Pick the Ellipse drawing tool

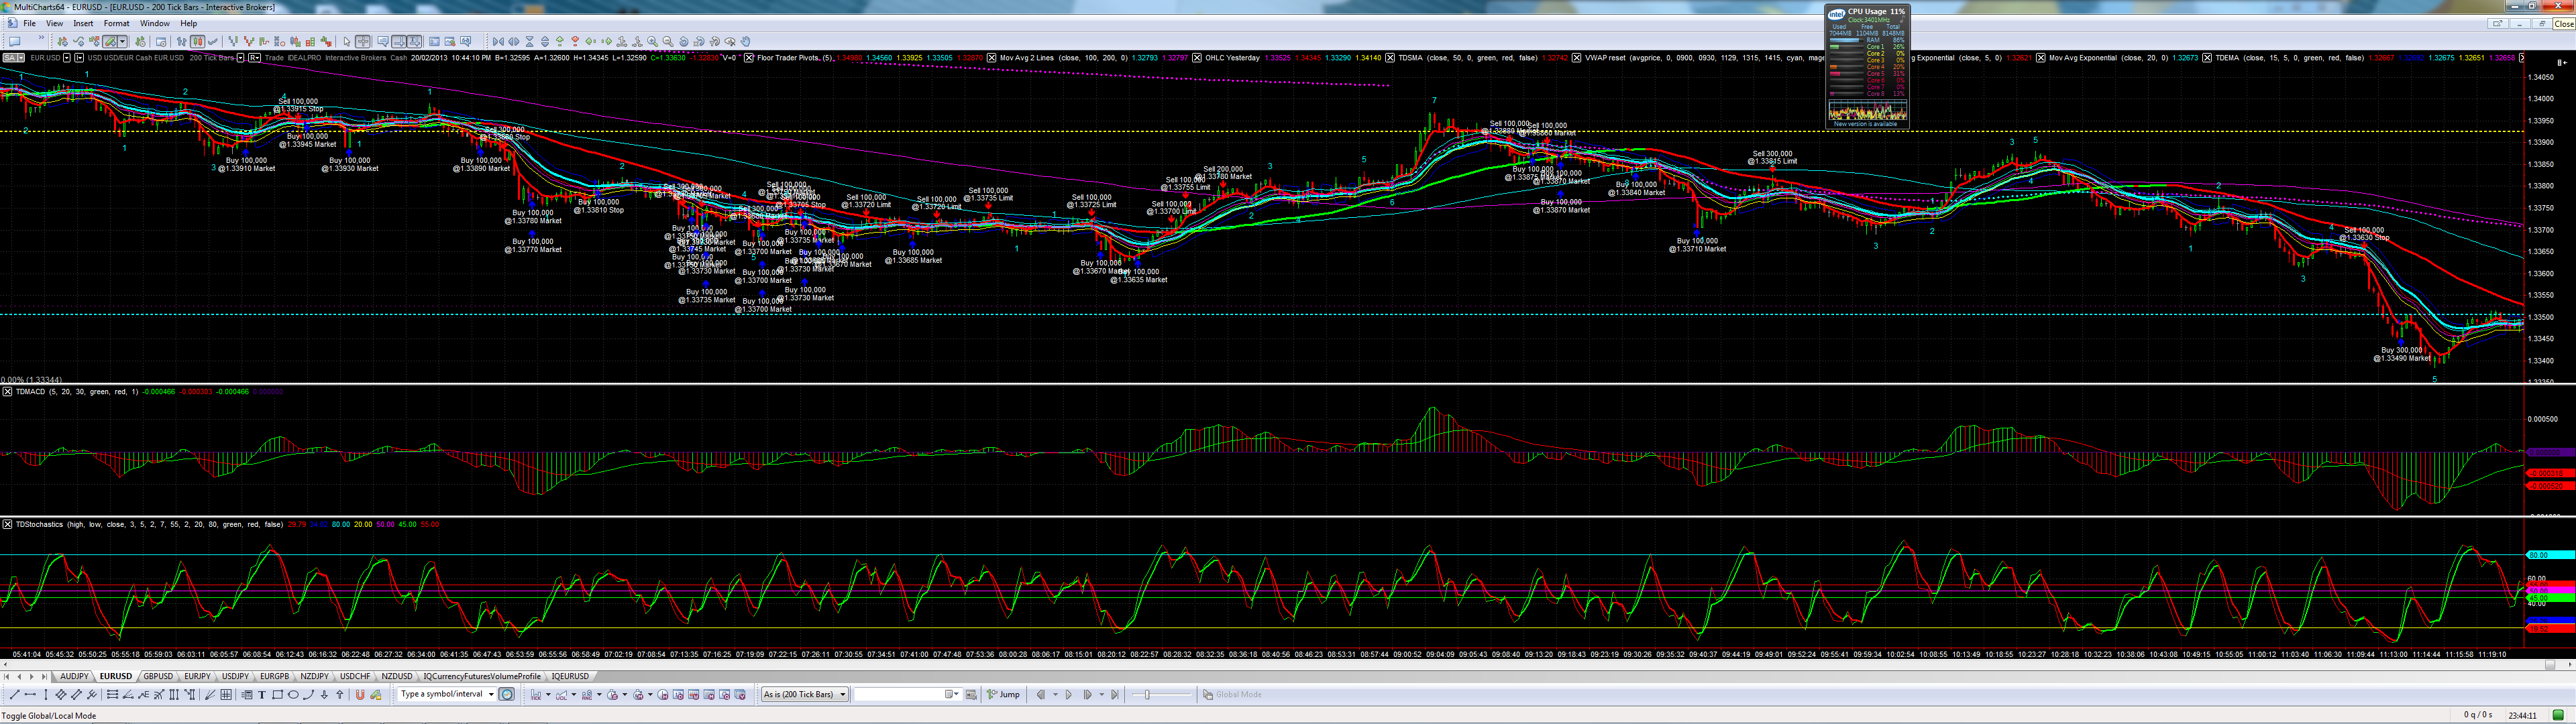click(293, 694)
